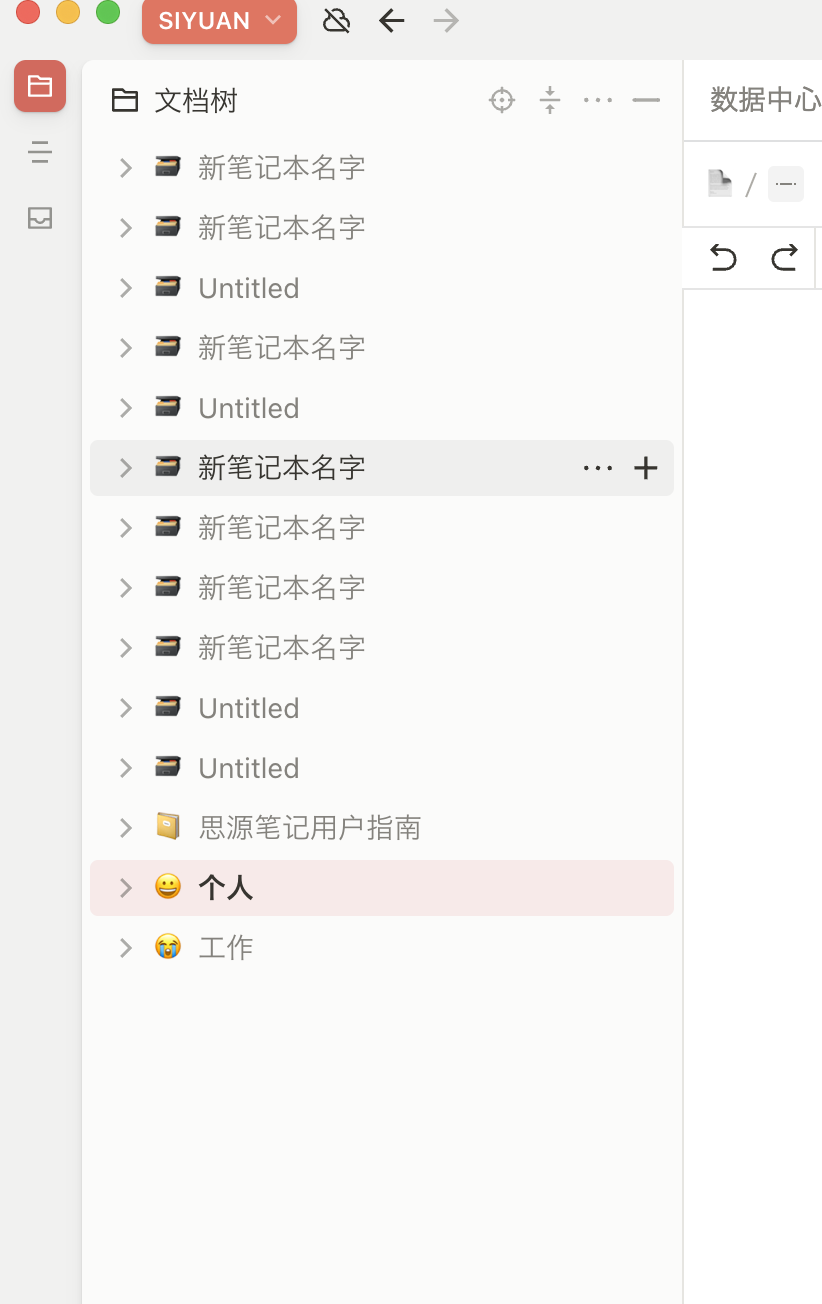Open more options in document tree header

pyautogui.click(x=598, y=100)
